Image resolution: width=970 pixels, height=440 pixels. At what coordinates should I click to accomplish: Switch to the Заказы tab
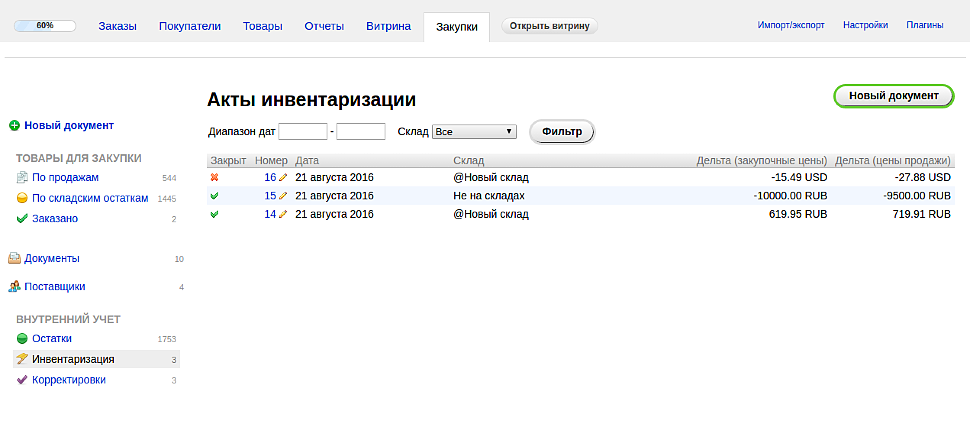(118, 26)
